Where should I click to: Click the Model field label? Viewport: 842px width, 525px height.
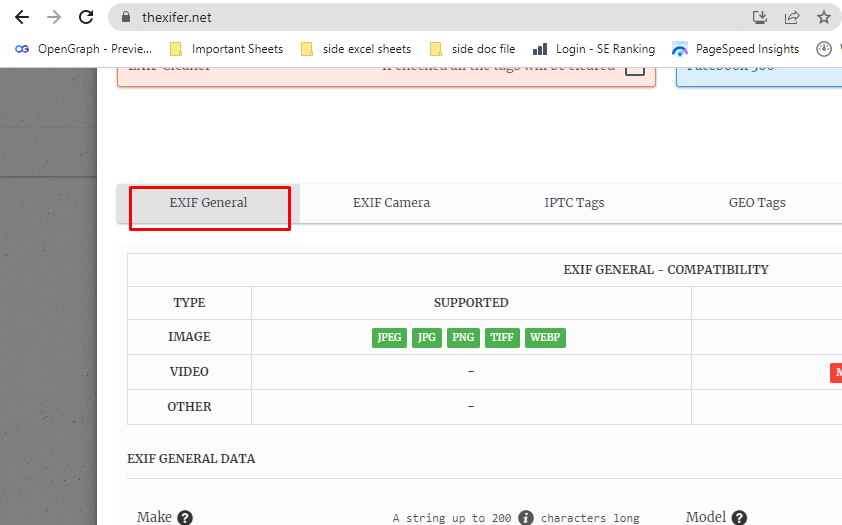pyautogui.click(x=706, y=517)
